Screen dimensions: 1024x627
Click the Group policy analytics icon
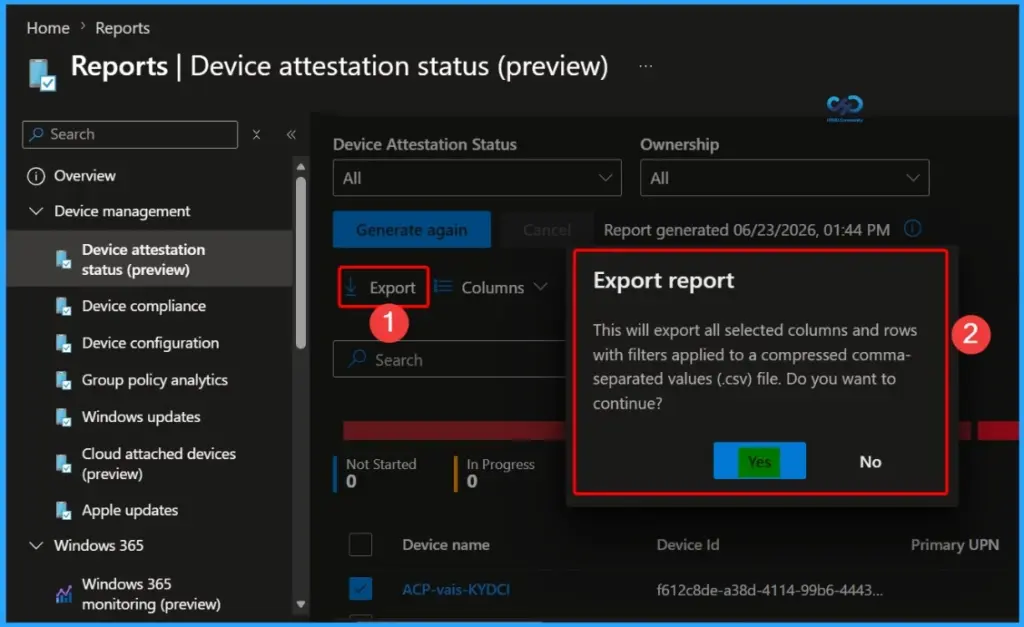click(x=63, y=380)
